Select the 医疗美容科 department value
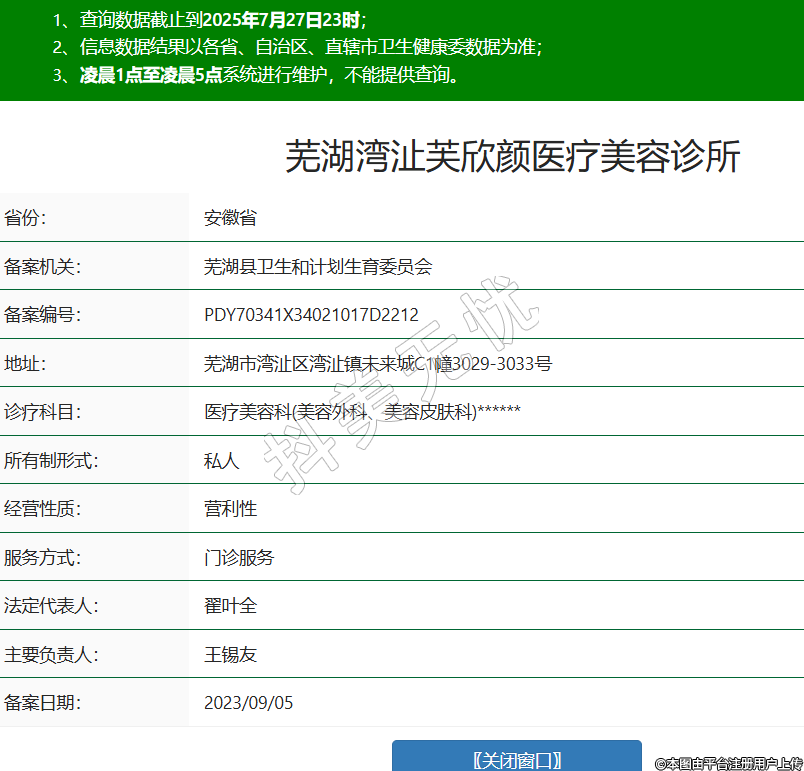Screen dimensions: 804x771 tap(362, 412)
